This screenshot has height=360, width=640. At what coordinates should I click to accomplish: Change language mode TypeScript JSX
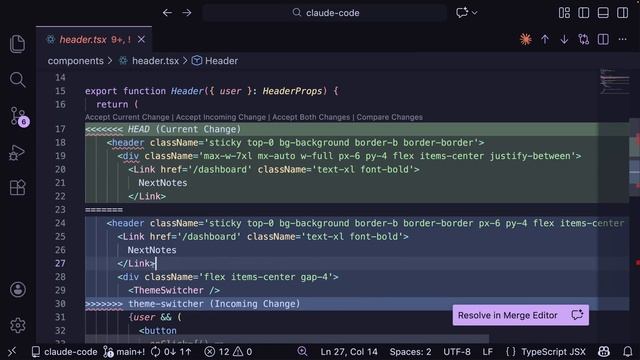546,351
